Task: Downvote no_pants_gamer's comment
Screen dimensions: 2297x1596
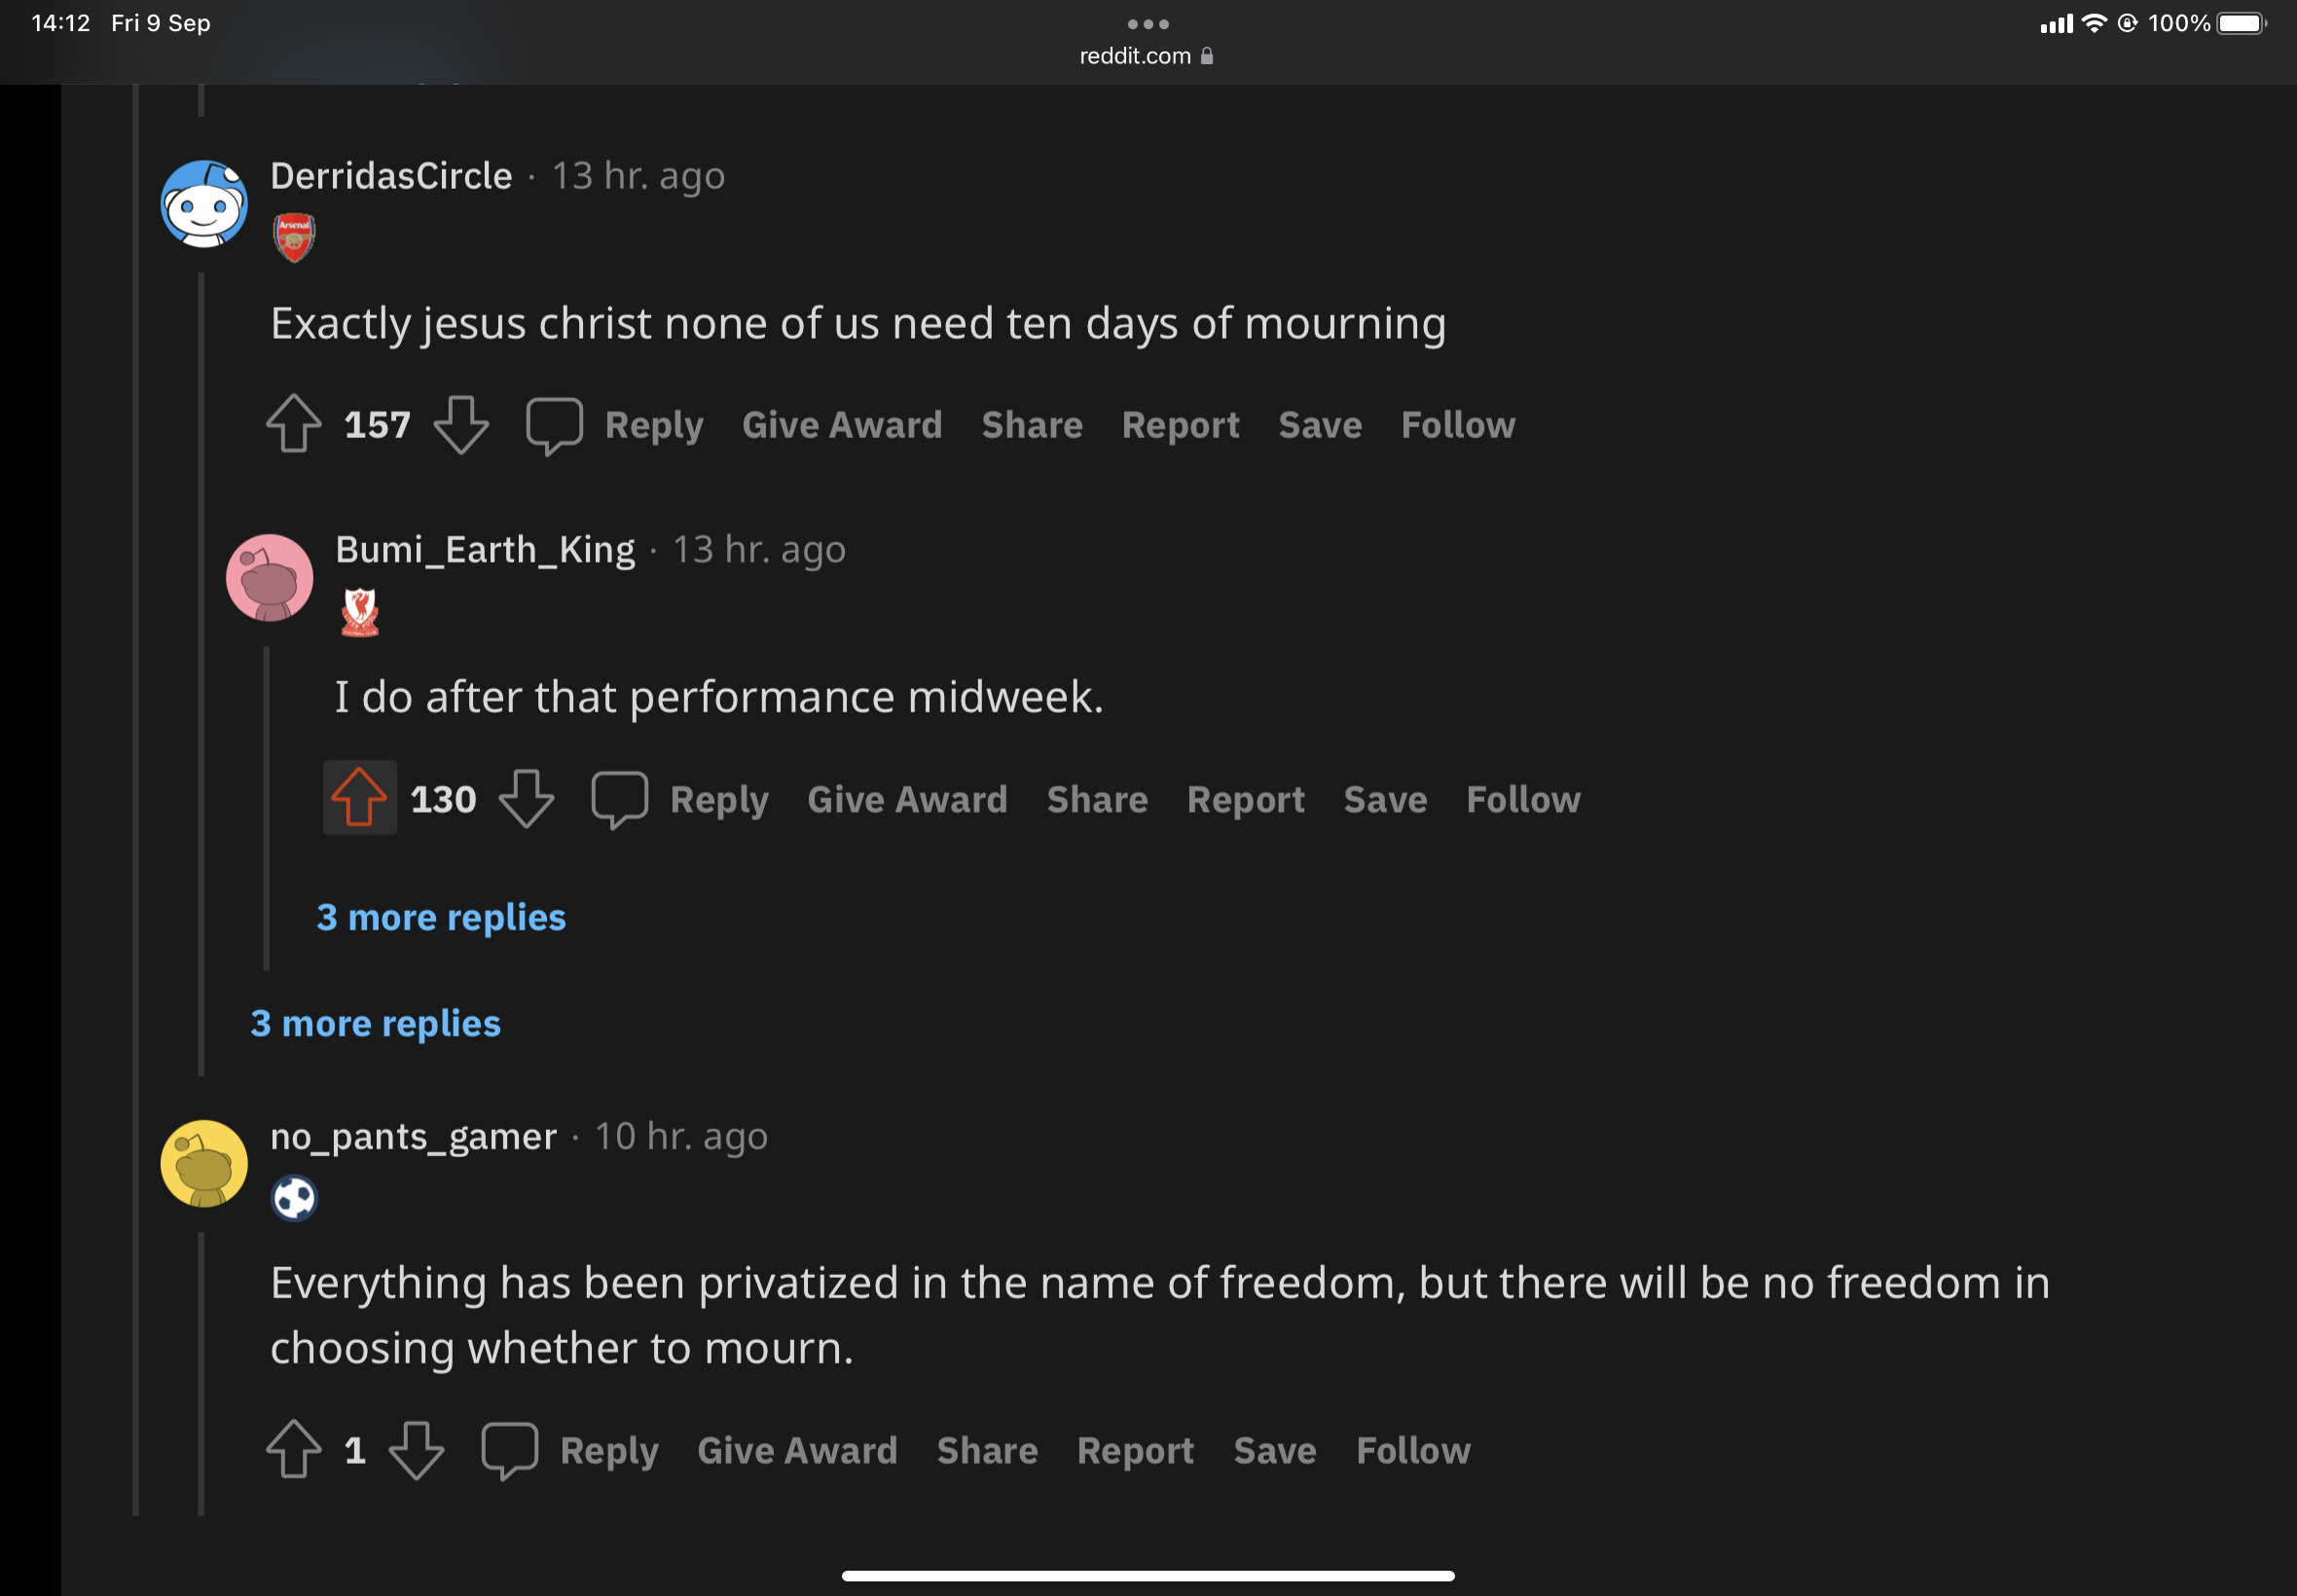Action: click(x=416, y=1450)
